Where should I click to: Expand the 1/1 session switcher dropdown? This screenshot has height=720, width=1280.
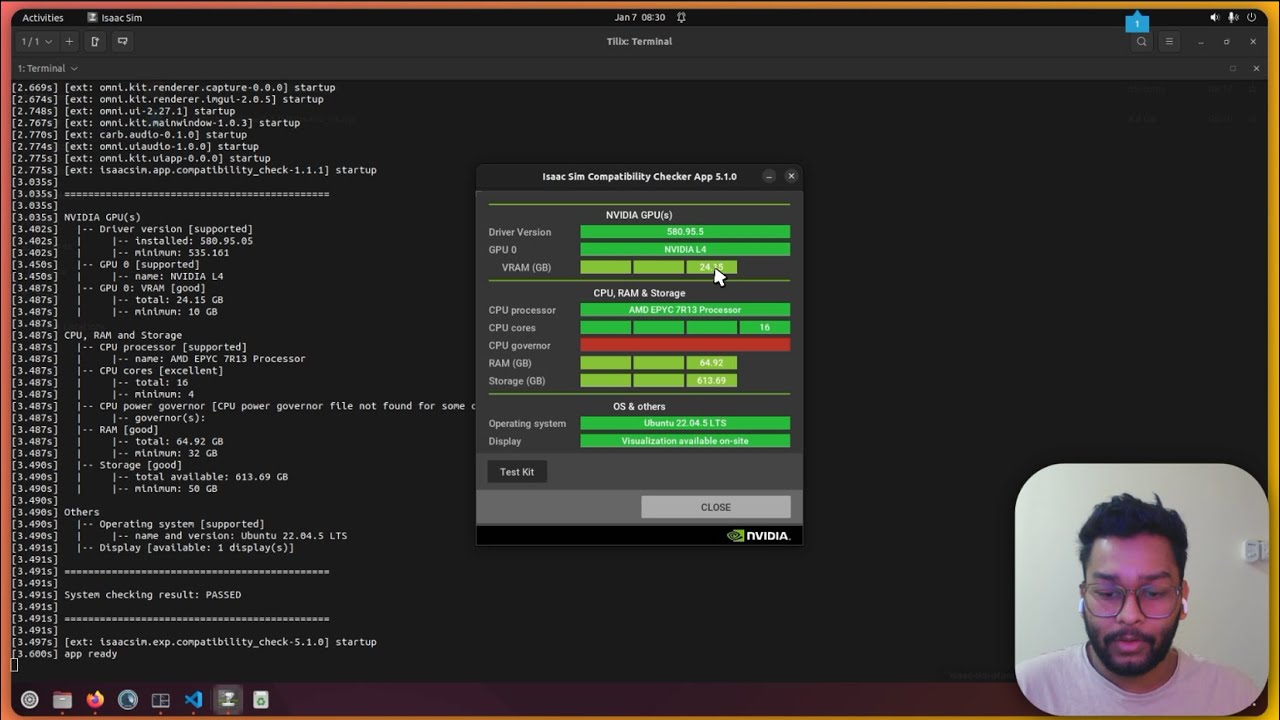[36, 41]
